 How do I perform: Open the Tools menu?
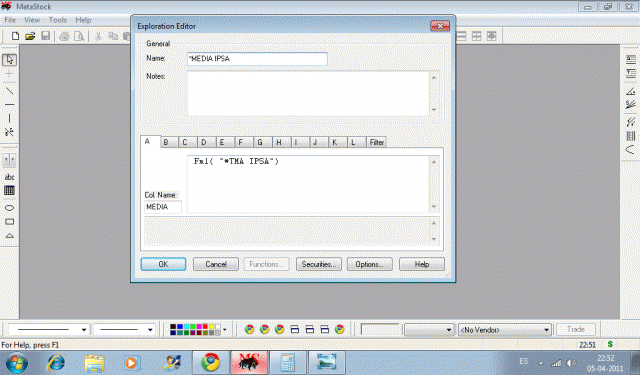tap(58, 20)
